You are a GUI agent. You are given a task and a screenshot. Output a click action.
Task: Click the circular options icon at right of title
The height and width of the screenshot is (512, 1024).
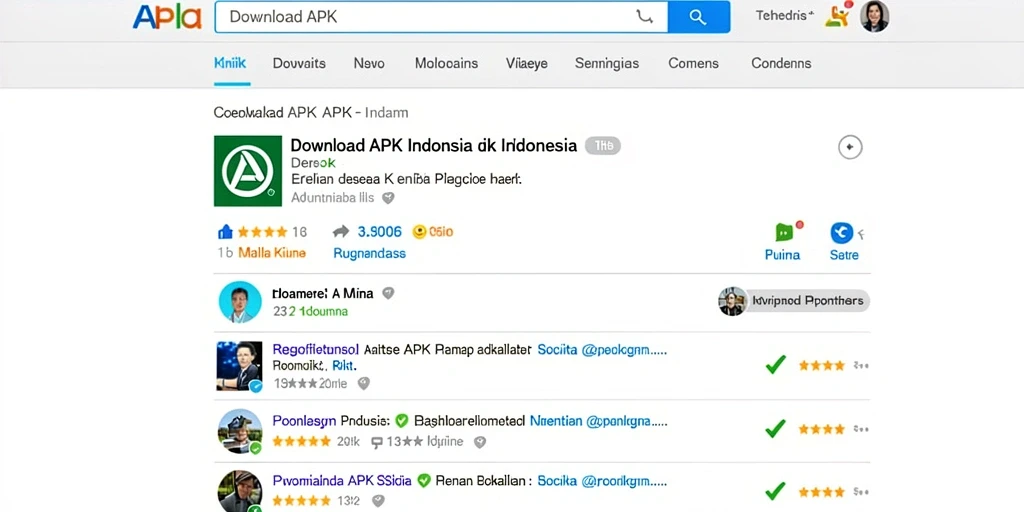click(x=850, y=148)
